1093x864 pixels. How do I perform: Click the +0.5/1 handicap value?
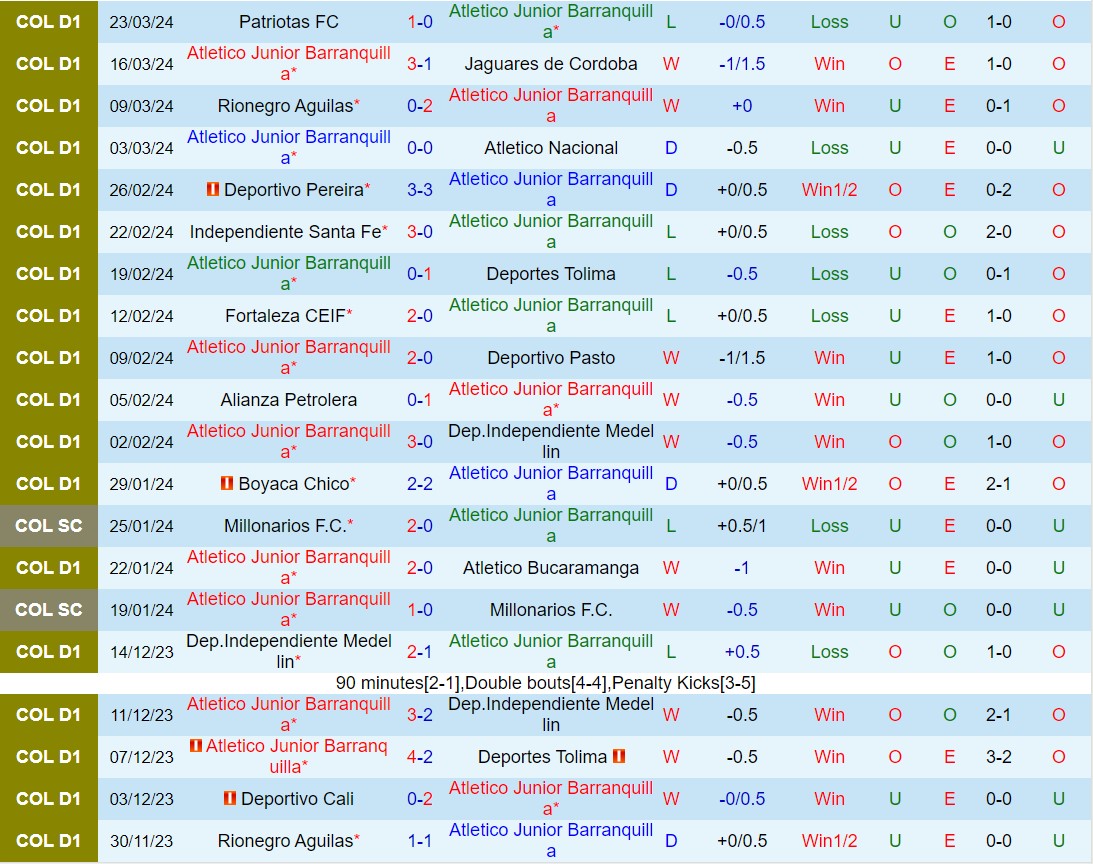tap(742, 526)
